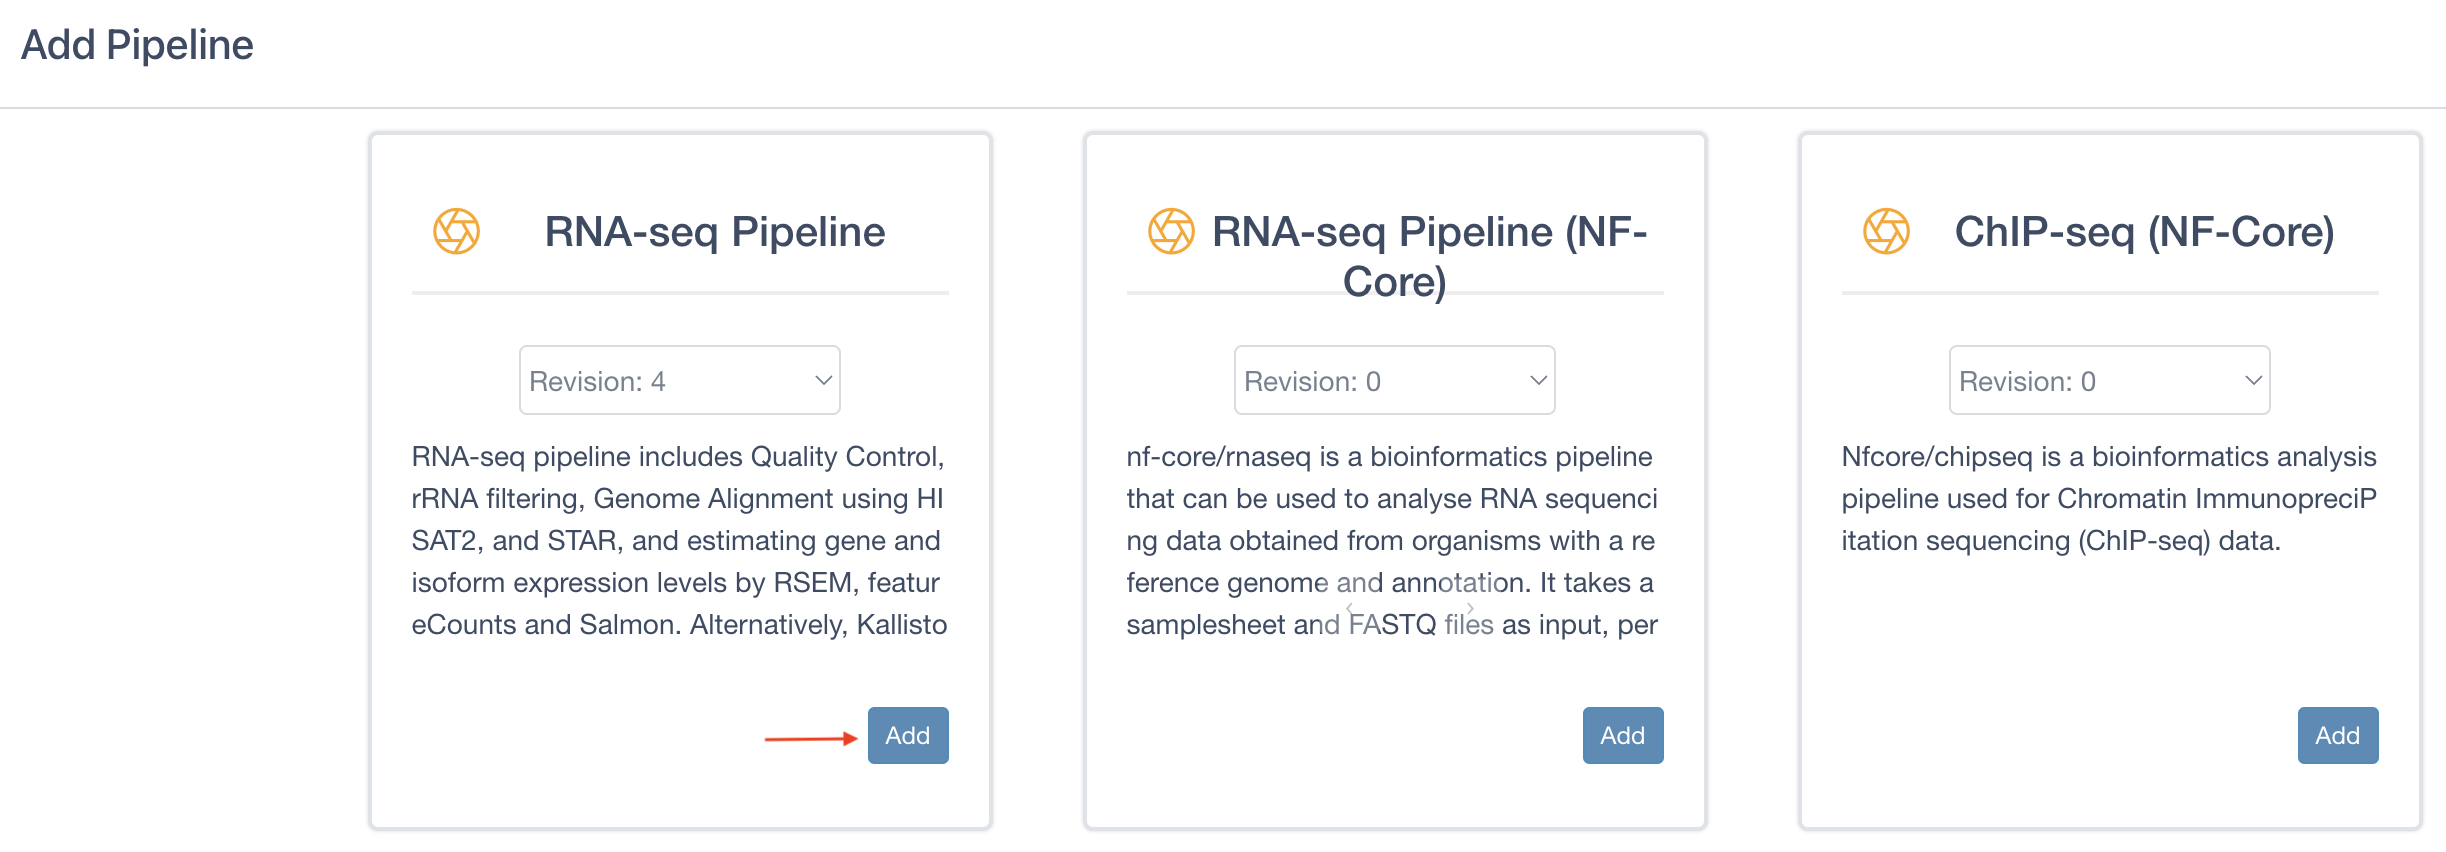
Task: Click the faint right chevron over NF-Core description
Action: [1470, 608]
